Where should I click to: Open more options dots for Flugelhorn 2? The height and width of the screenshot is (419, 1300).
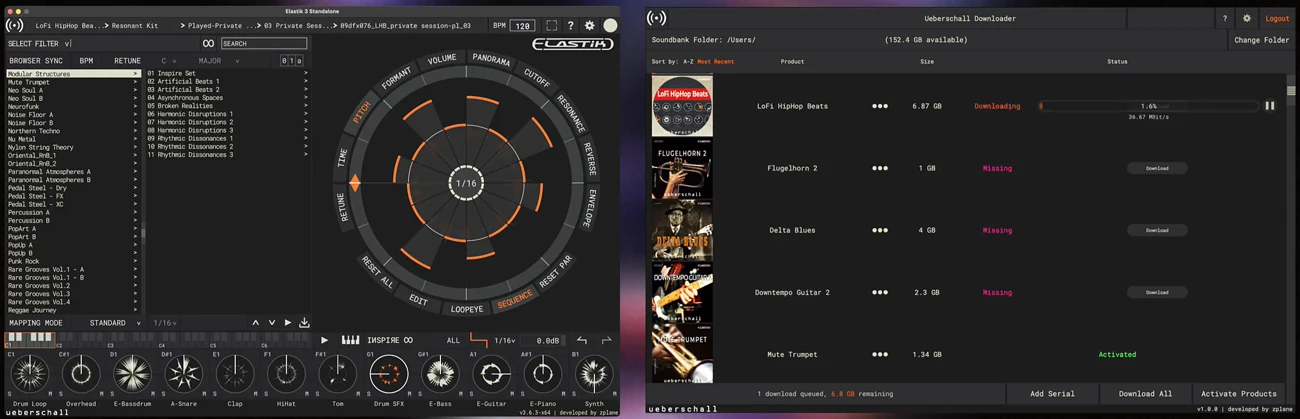(x=879, y=168)
